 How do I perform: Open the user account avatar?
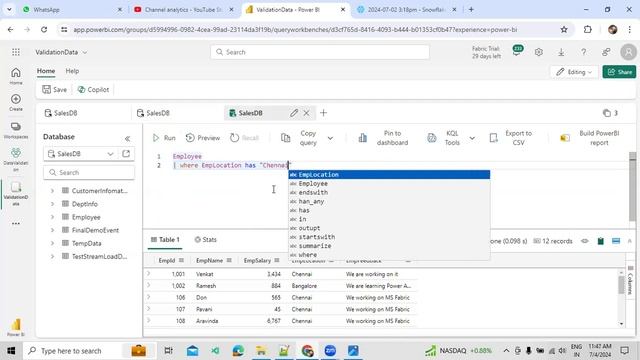pyautogui.click(x=628, y=52)
